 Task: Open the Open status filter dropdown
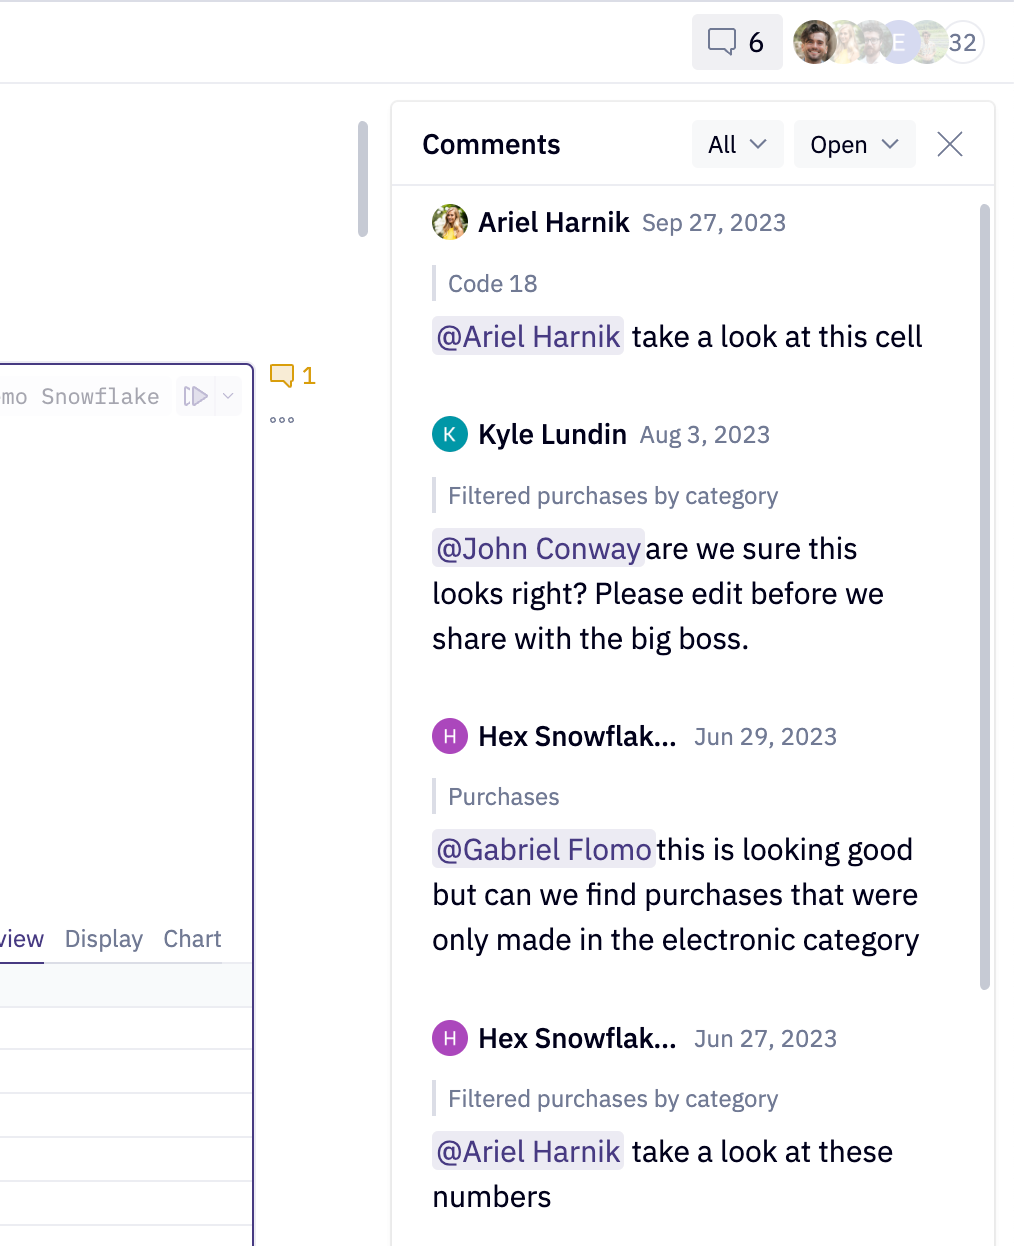click(854, 144)
